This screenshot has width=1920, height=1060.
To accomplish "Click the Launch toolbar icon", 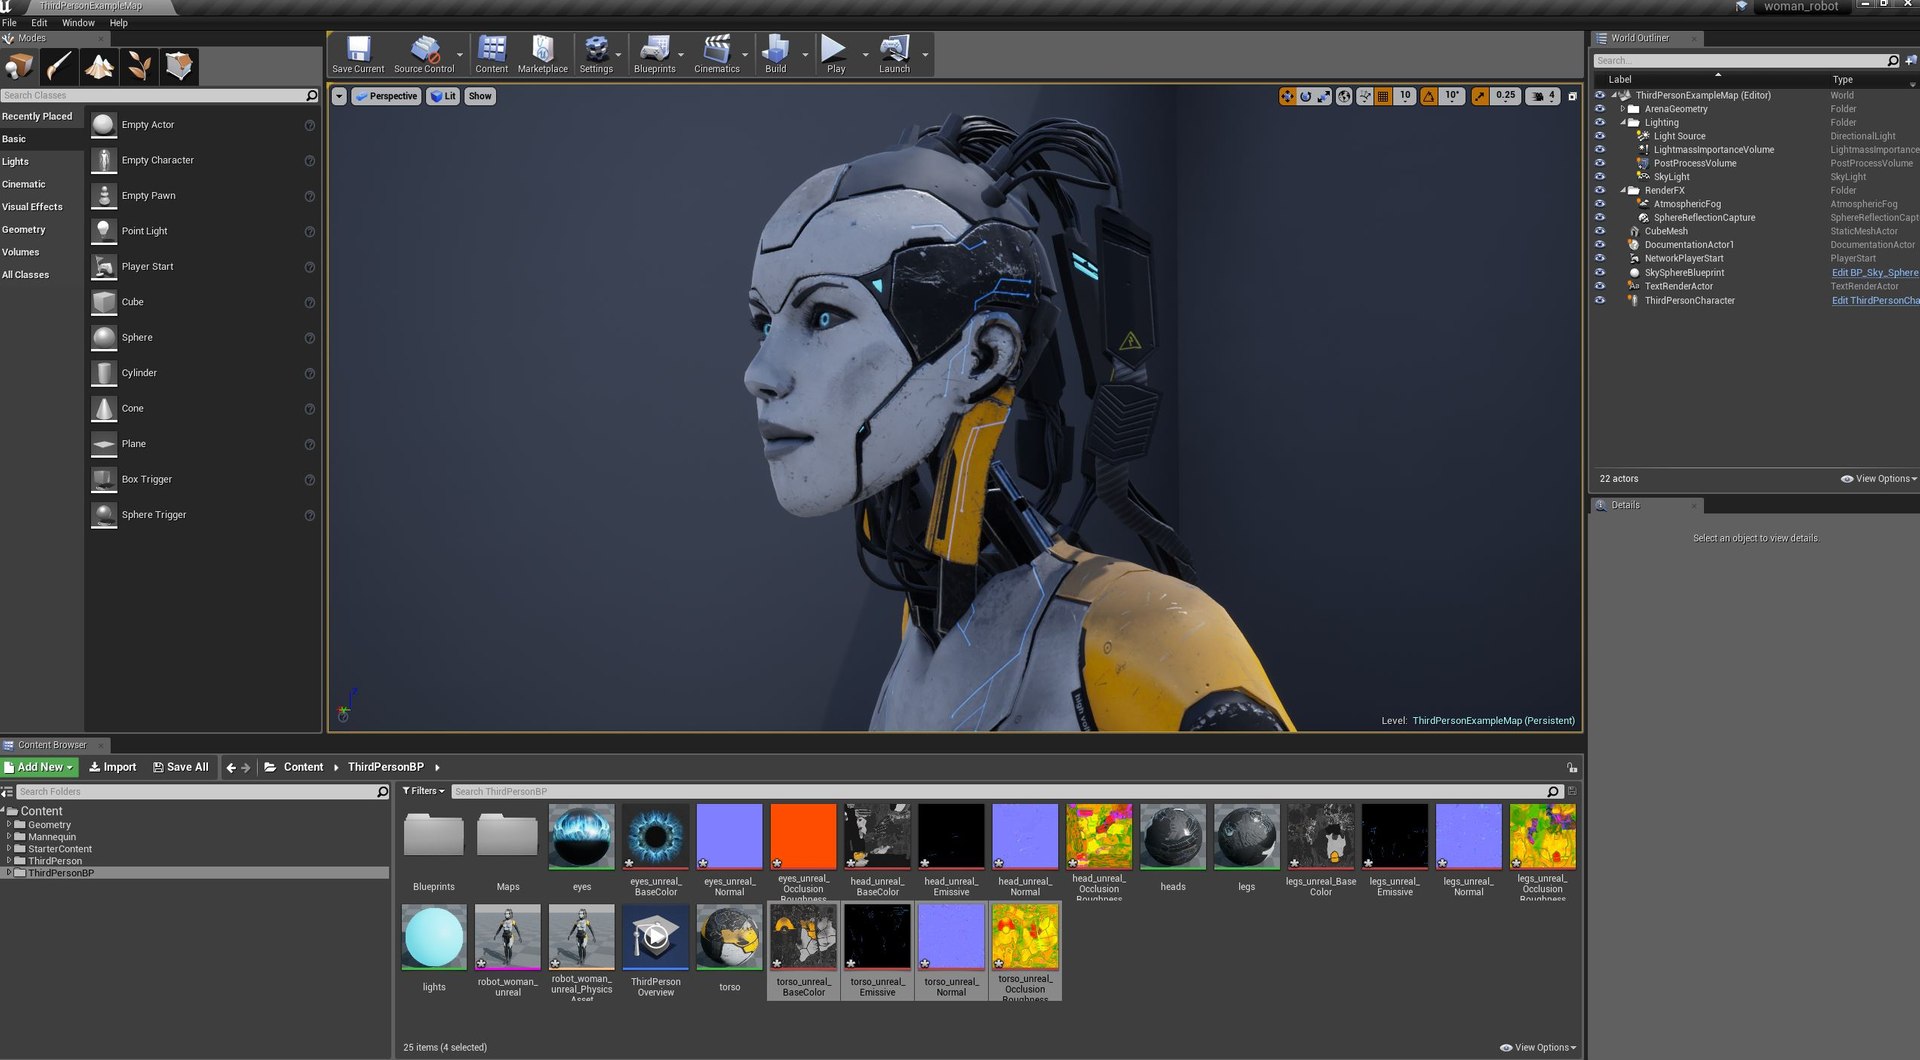I will pyautogui.click(x=894, y=54).
